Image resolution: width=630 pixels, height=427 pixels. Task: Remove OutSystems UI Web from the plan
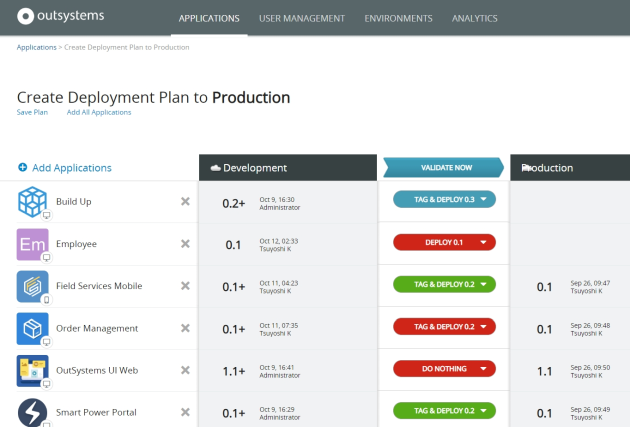185,370
